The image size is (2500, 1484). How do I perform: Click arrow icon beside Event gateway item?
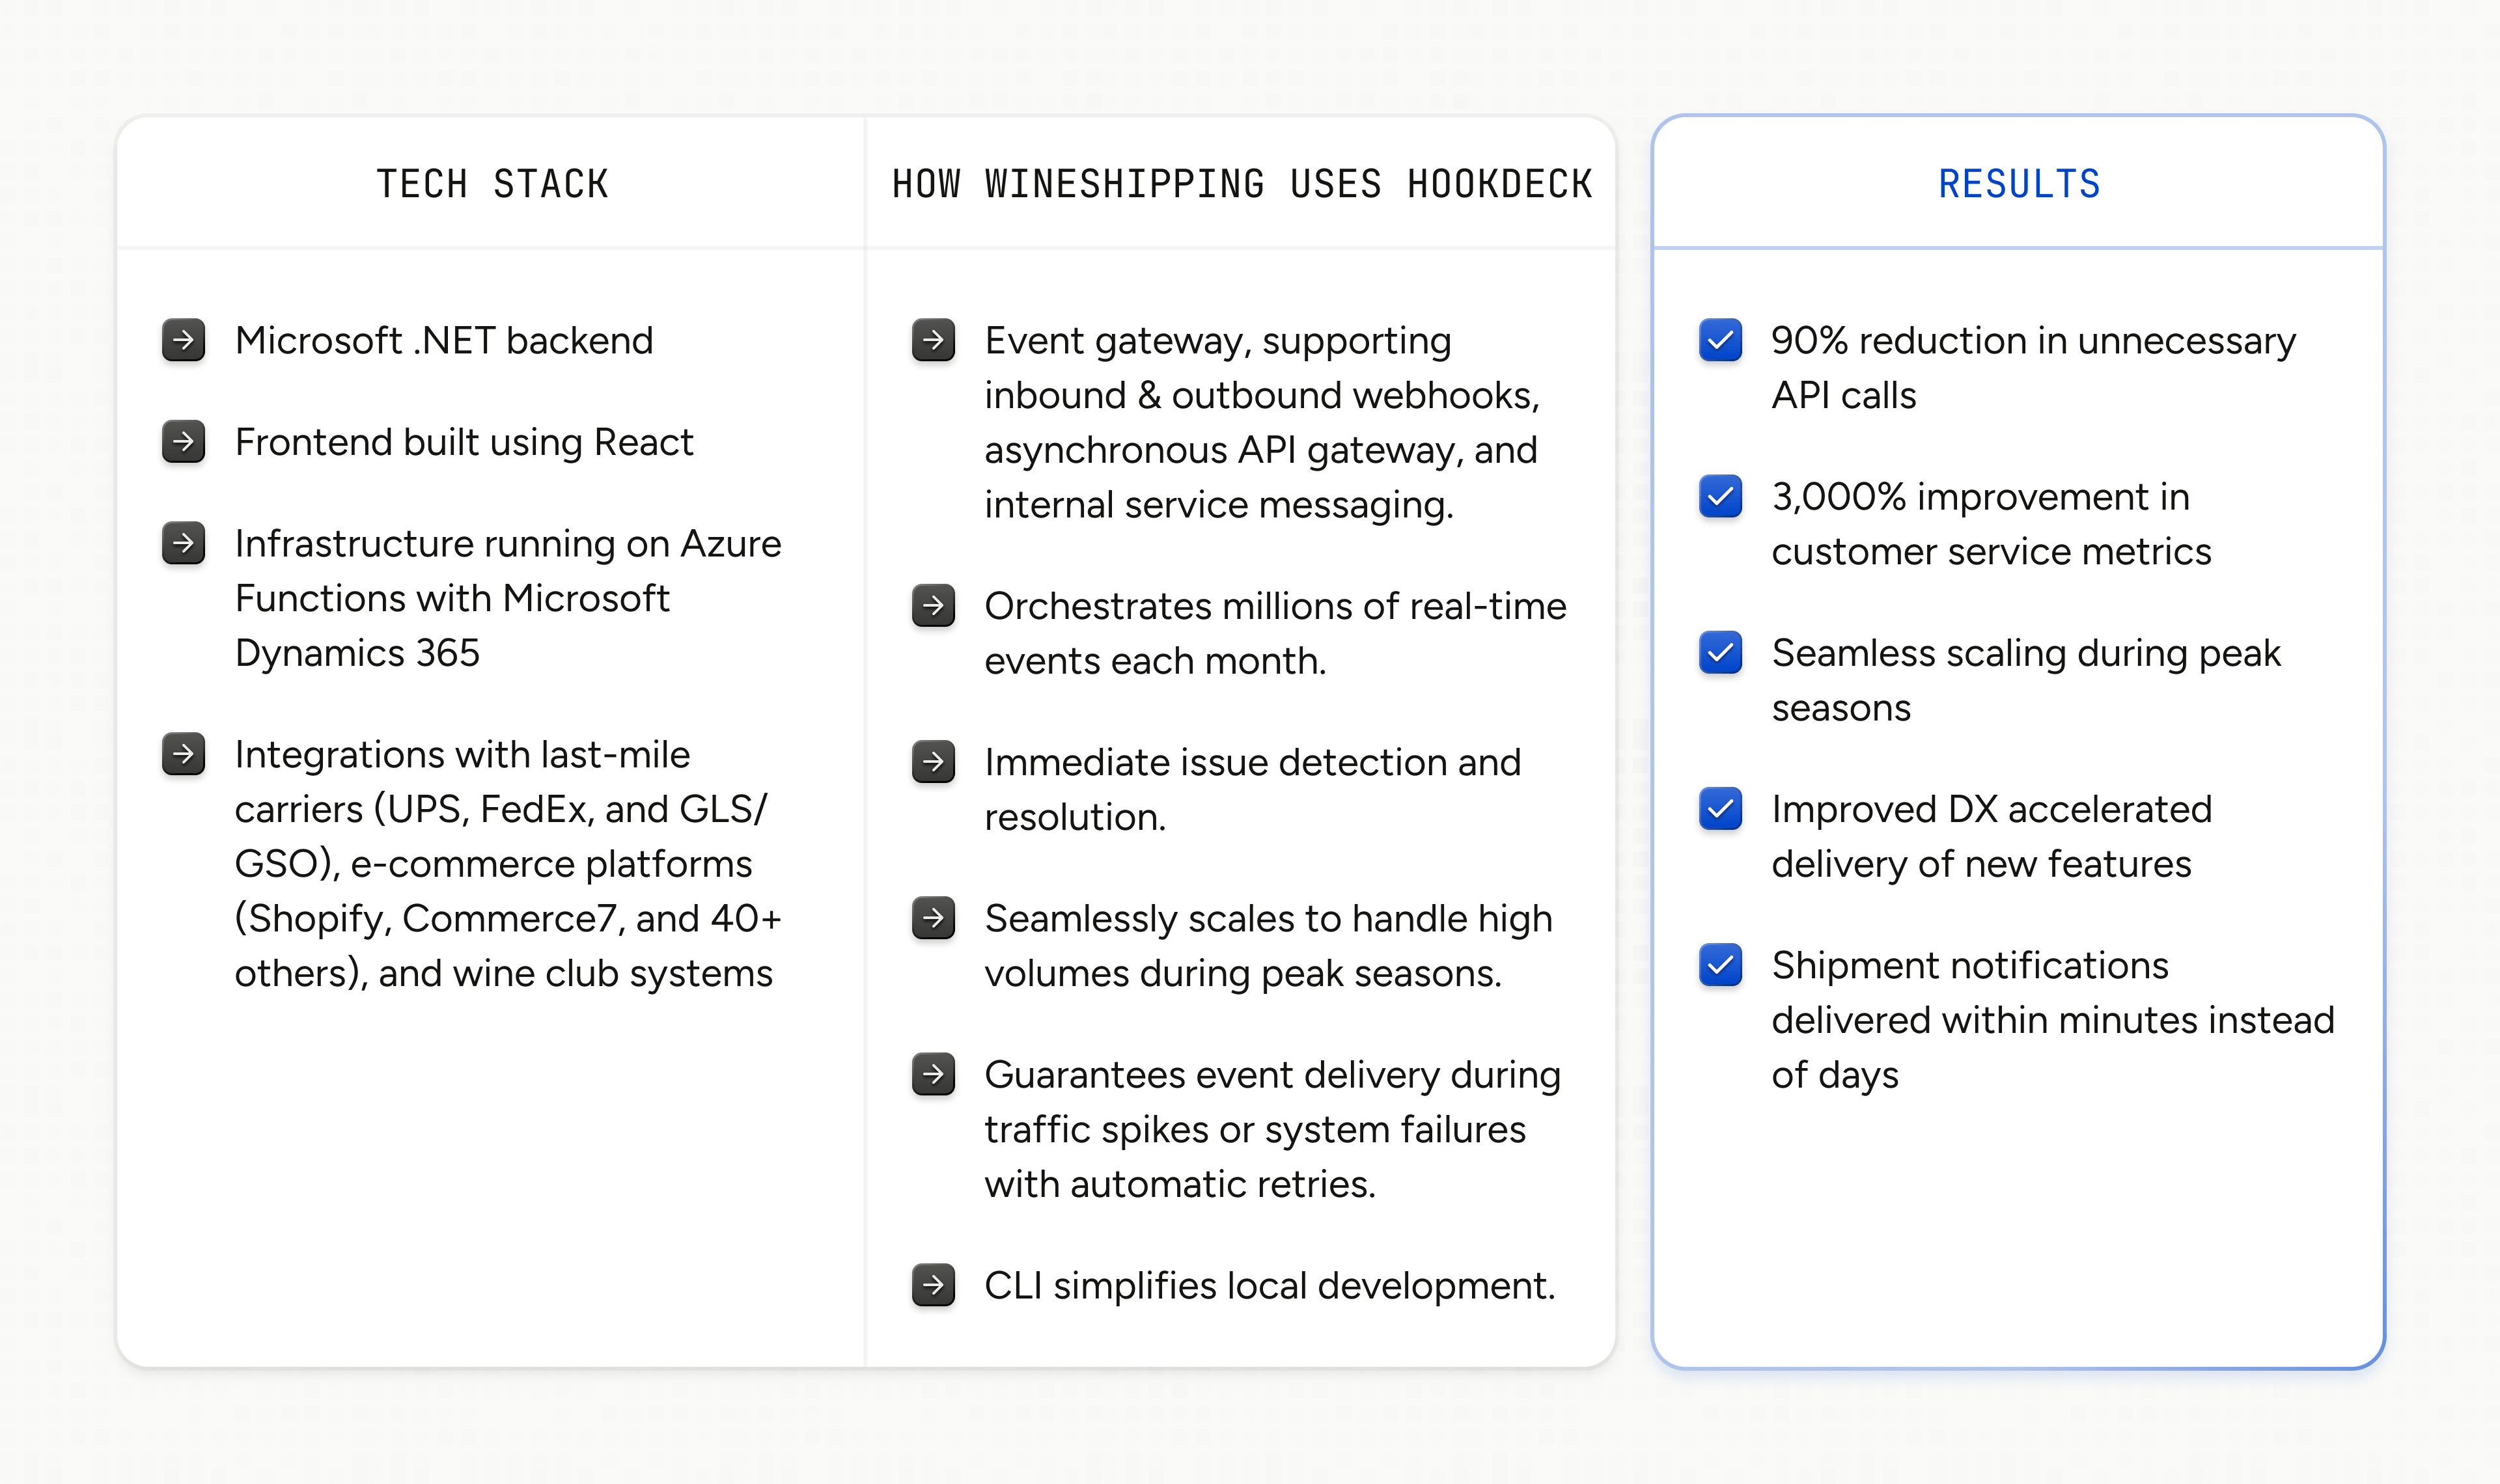pyautogui.click(x=933, y=340)
